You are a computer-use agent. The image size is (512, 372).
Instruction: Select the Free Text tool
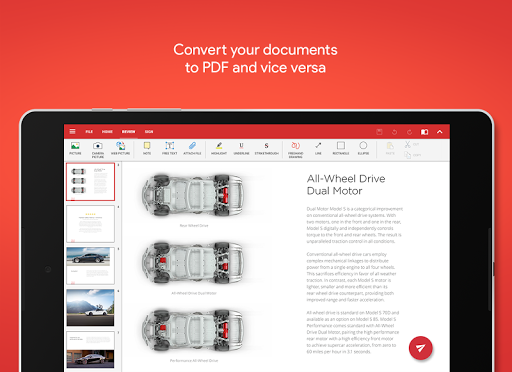(169, 148)
